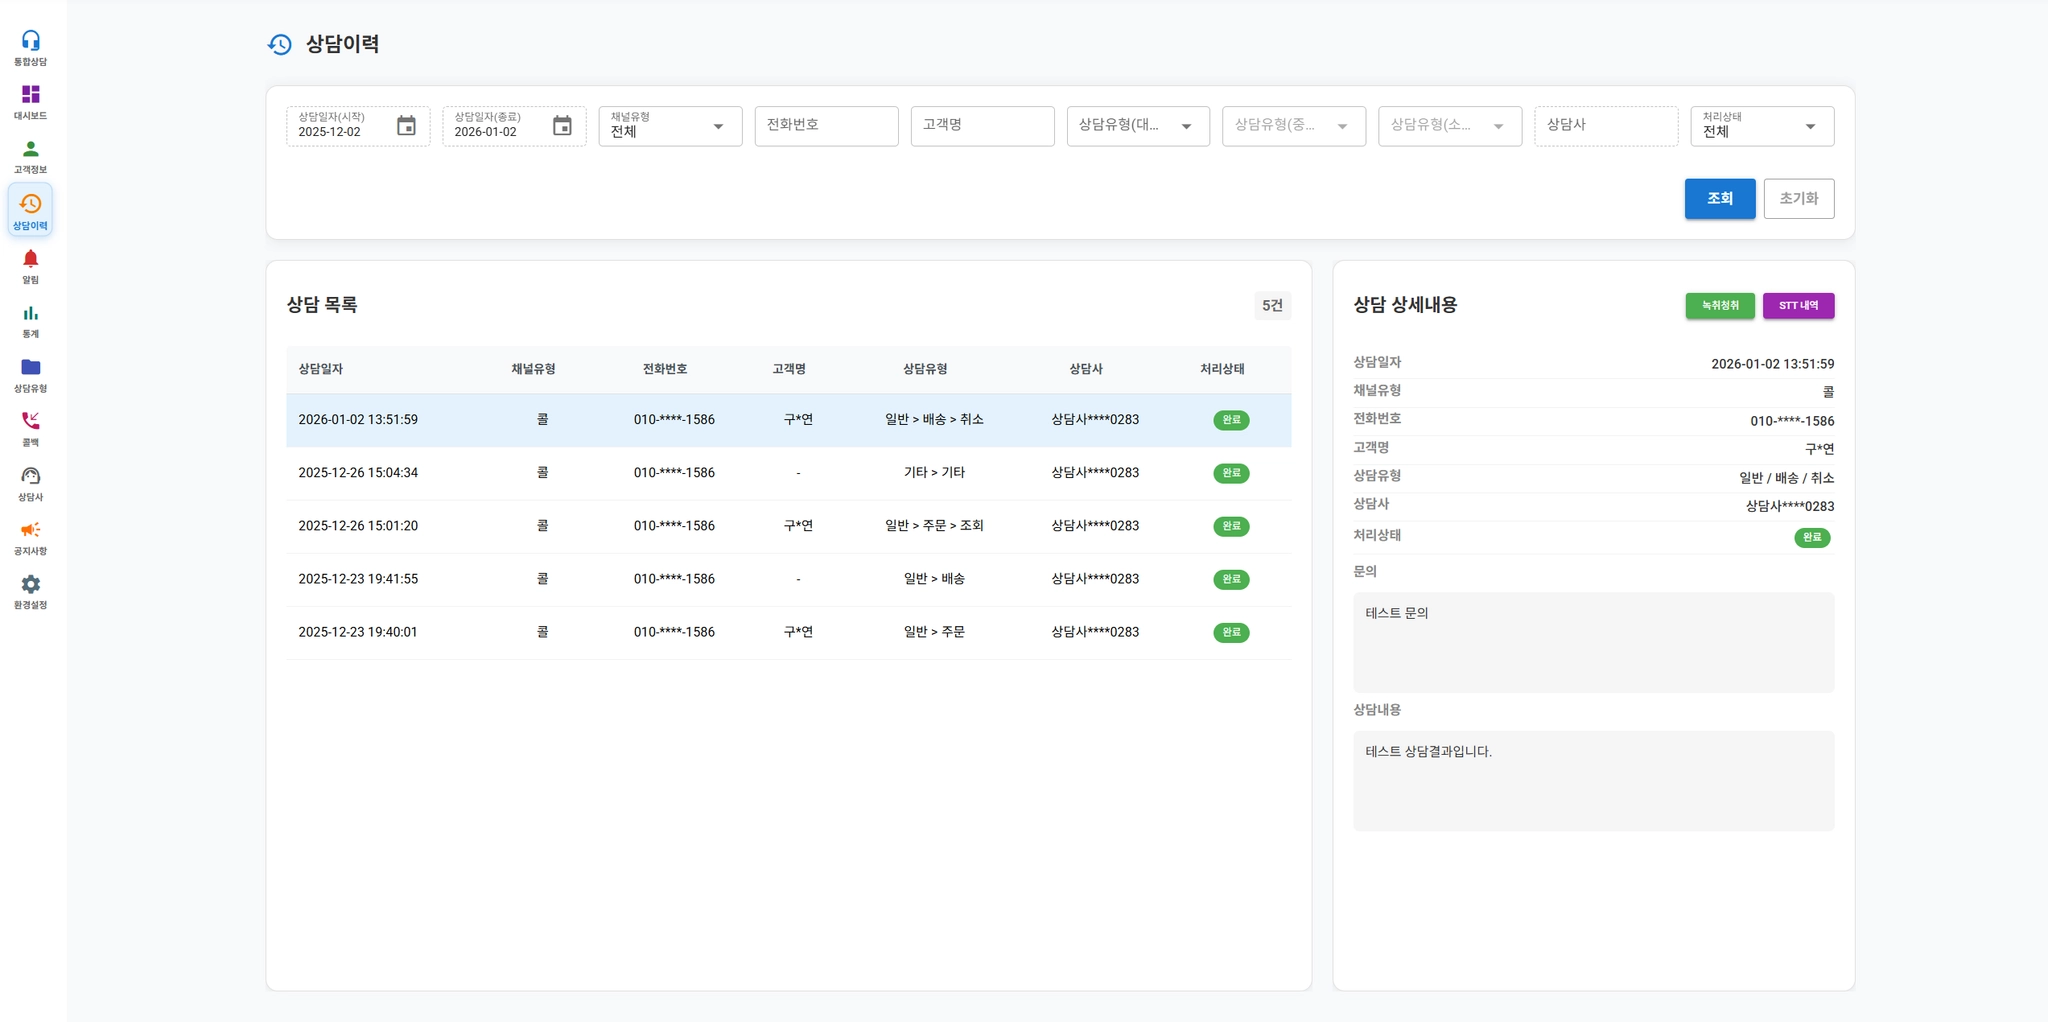Click 일반 / 배송 / 취소 detail value

tap(1786, 478)
